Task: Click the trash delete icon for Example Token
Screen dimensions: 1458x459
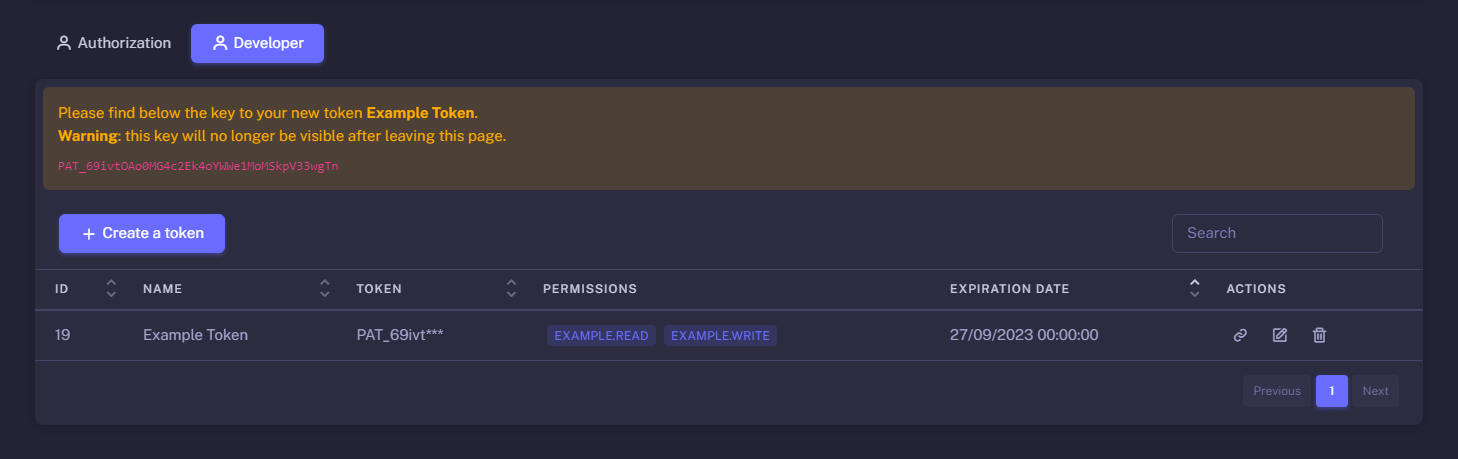Action: 1319,336
